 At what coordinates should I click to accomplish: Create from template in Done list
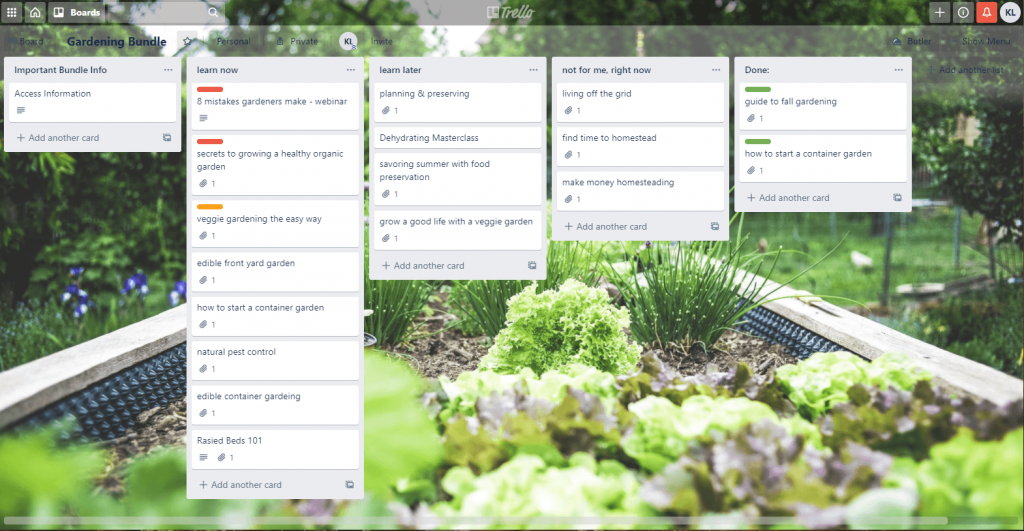897,198
